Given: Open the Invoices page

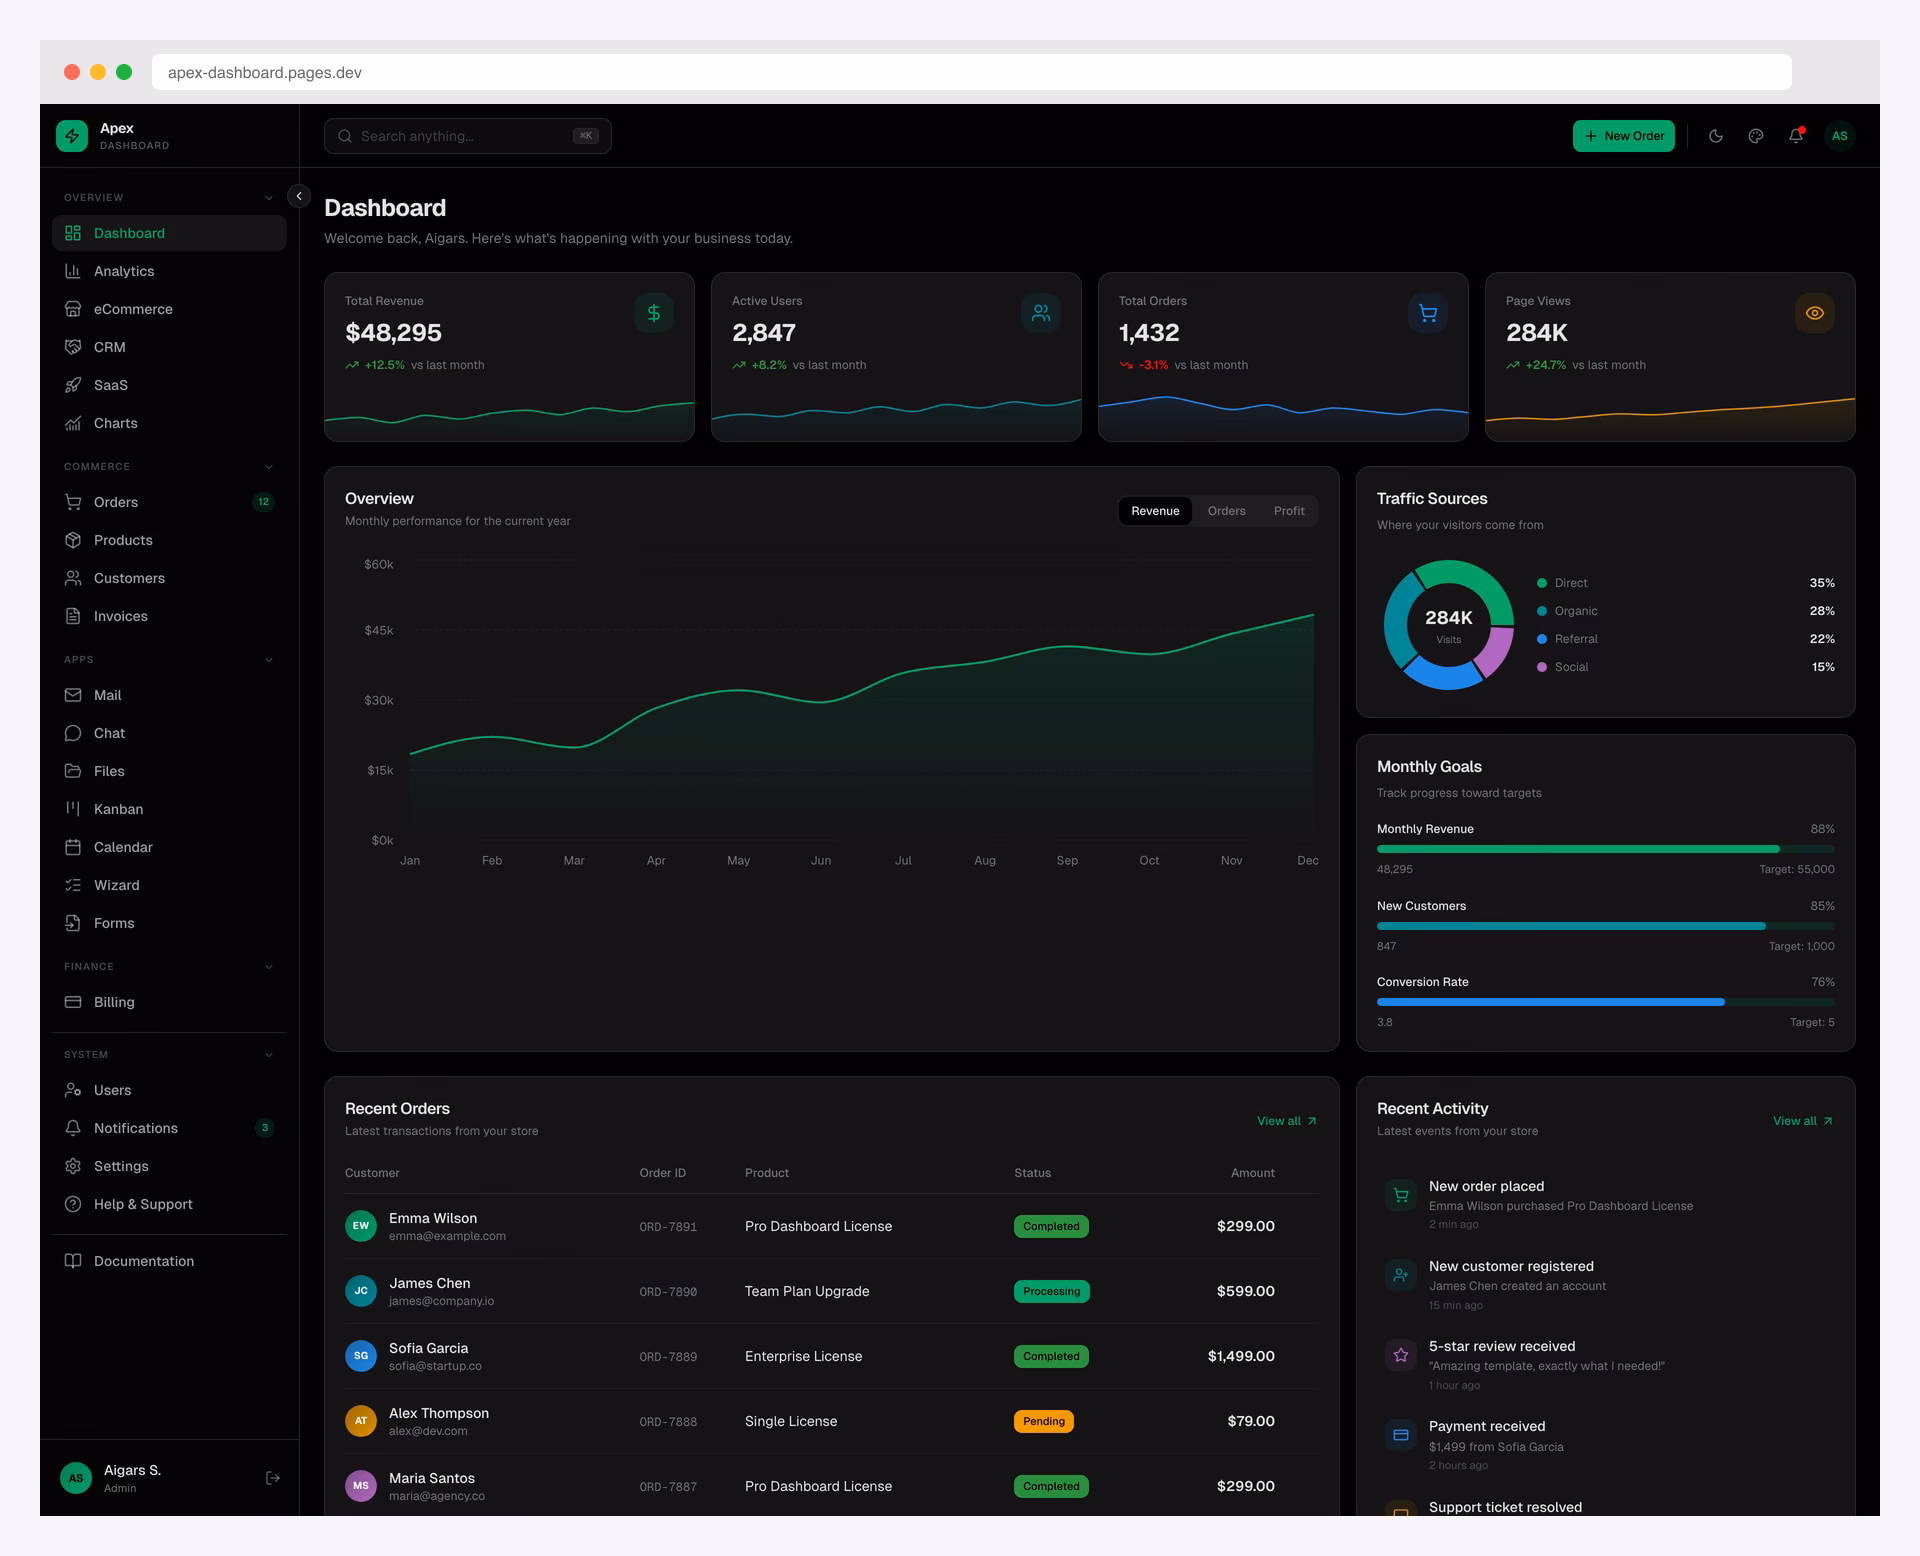Looking at the screenshot, I should (169, 616).
